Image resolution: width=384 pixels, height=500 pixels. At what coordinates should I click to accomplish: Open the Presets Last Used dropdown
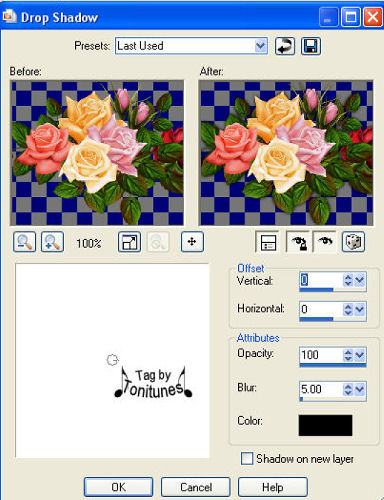261,46
